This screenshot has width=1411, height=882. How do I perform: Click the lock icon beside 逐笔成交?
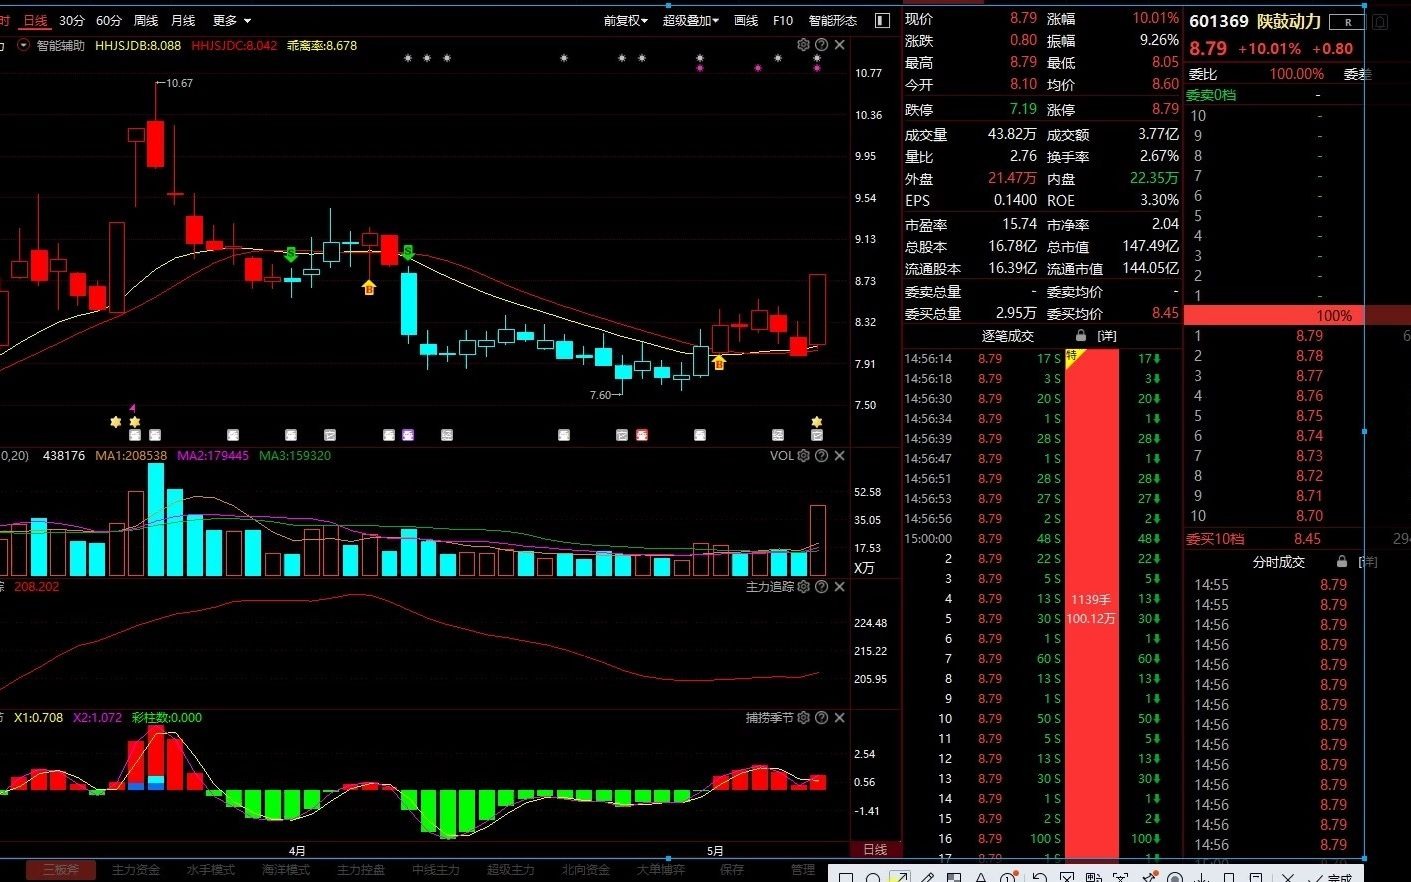click(1080, 336)
